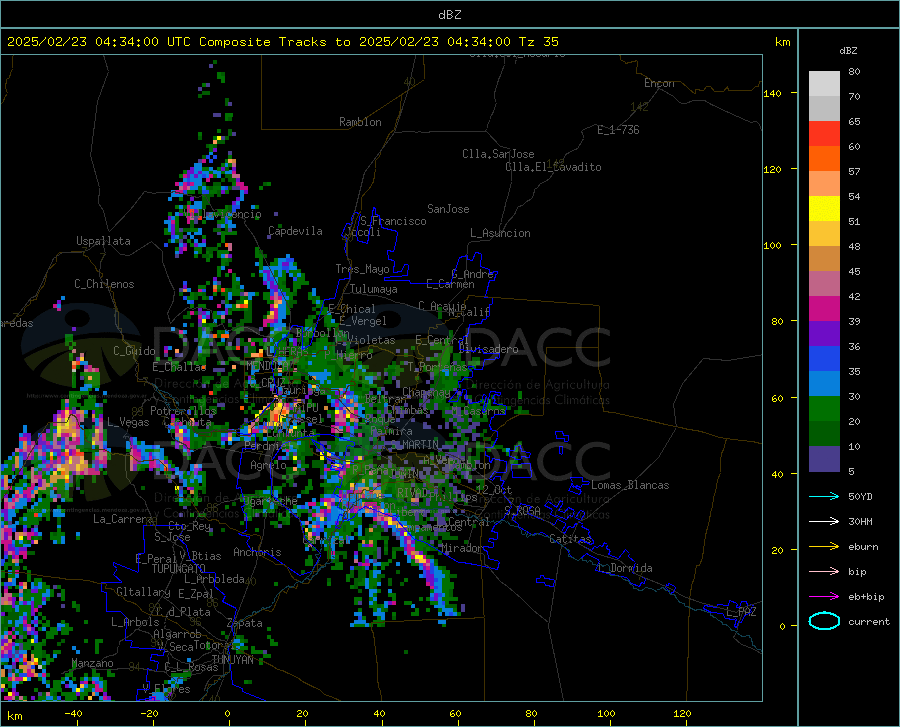900x727 pixels.
Task: Click the E_1-736 map label
Action: 618,130
